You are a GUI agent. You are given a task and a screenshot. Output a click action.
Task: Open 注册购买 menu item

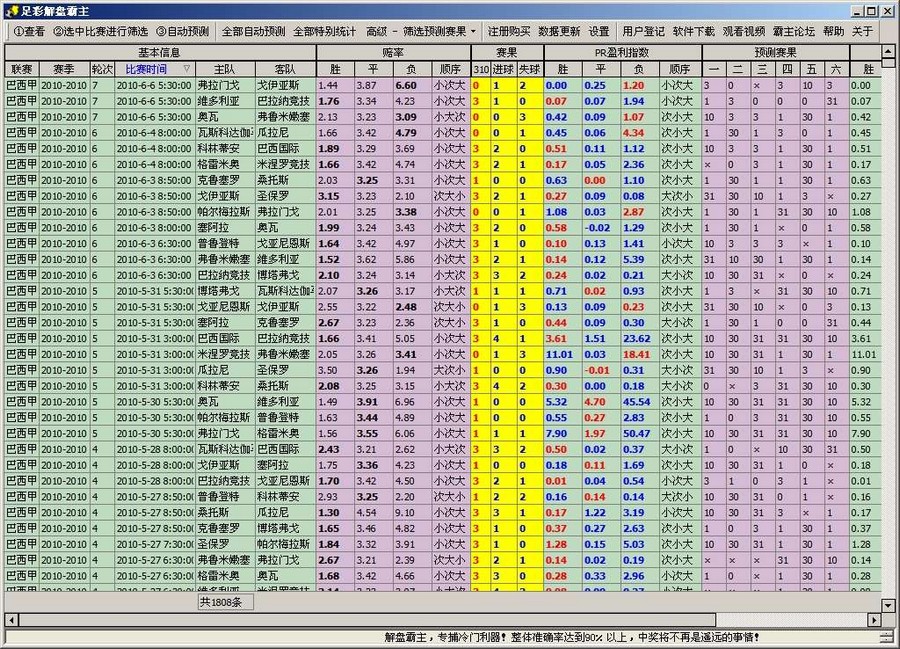[x=509, y=32]
